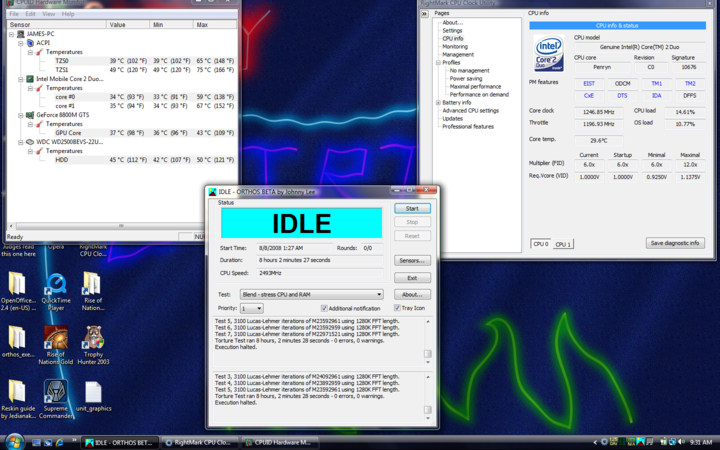The image size is (720, 450).
Task: Toggle Additional notification checkbox in ORTHOS
Action: tap(324, 308)
